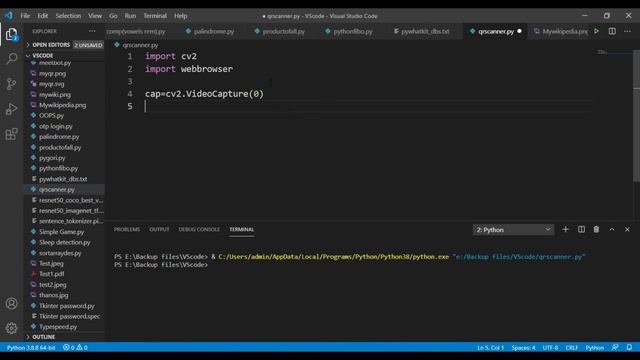
Task: Click unsaved dot on qrscanner.py tab
Action: click(x=519, y=31)
